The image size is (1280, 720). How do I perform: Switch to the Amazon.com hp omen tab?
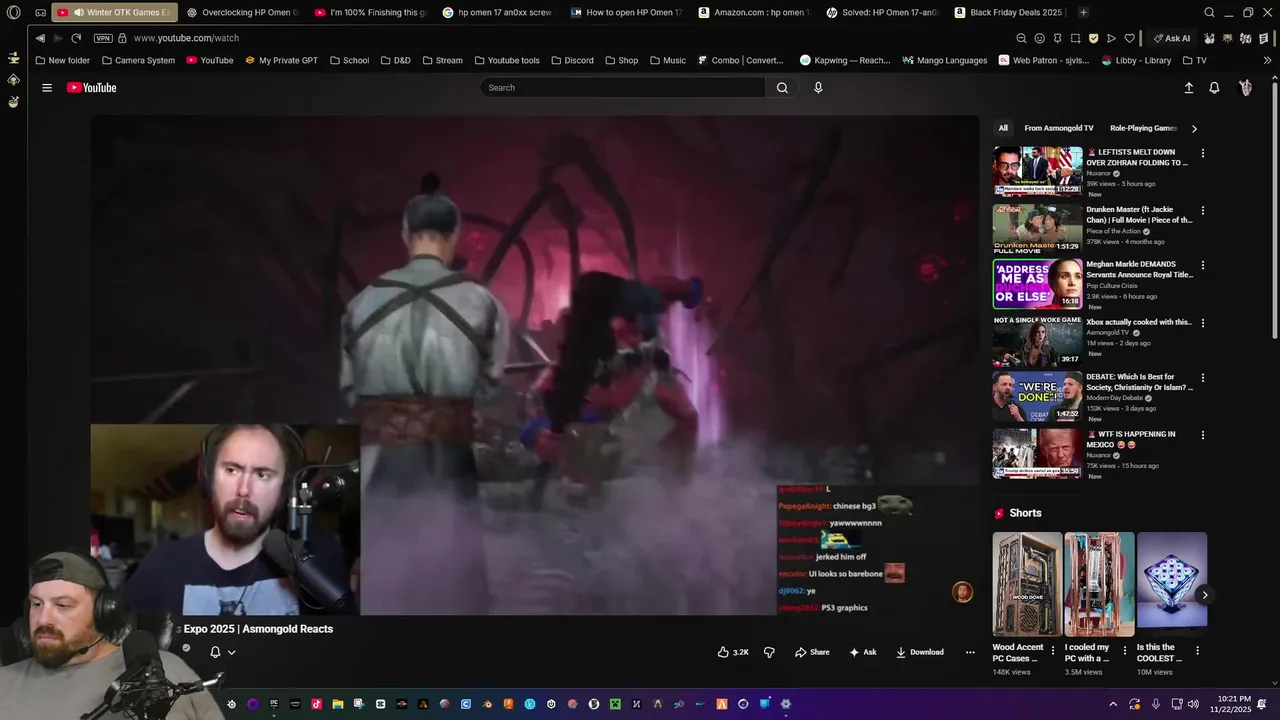[755, 13]
